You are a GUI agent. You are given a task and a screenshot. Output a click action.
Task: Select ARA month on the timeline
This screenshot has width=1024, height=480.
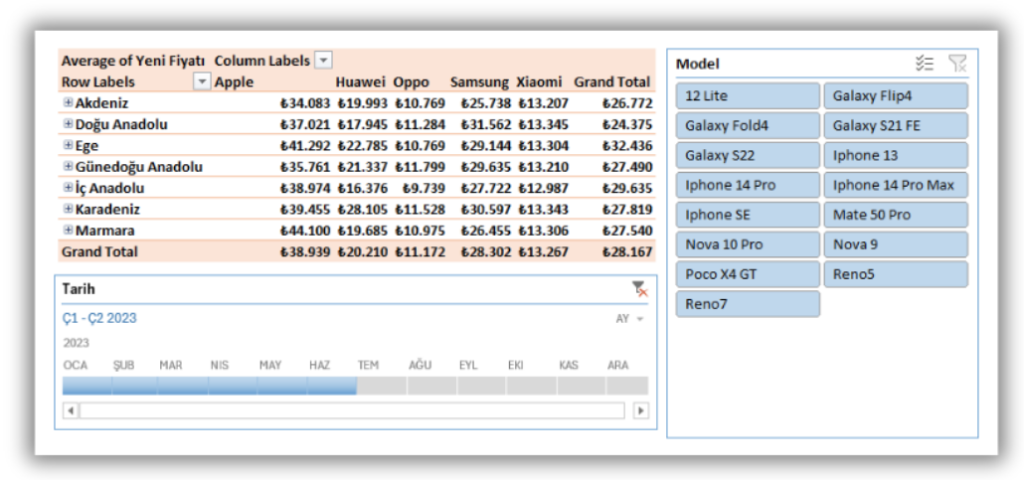(627, 385)
